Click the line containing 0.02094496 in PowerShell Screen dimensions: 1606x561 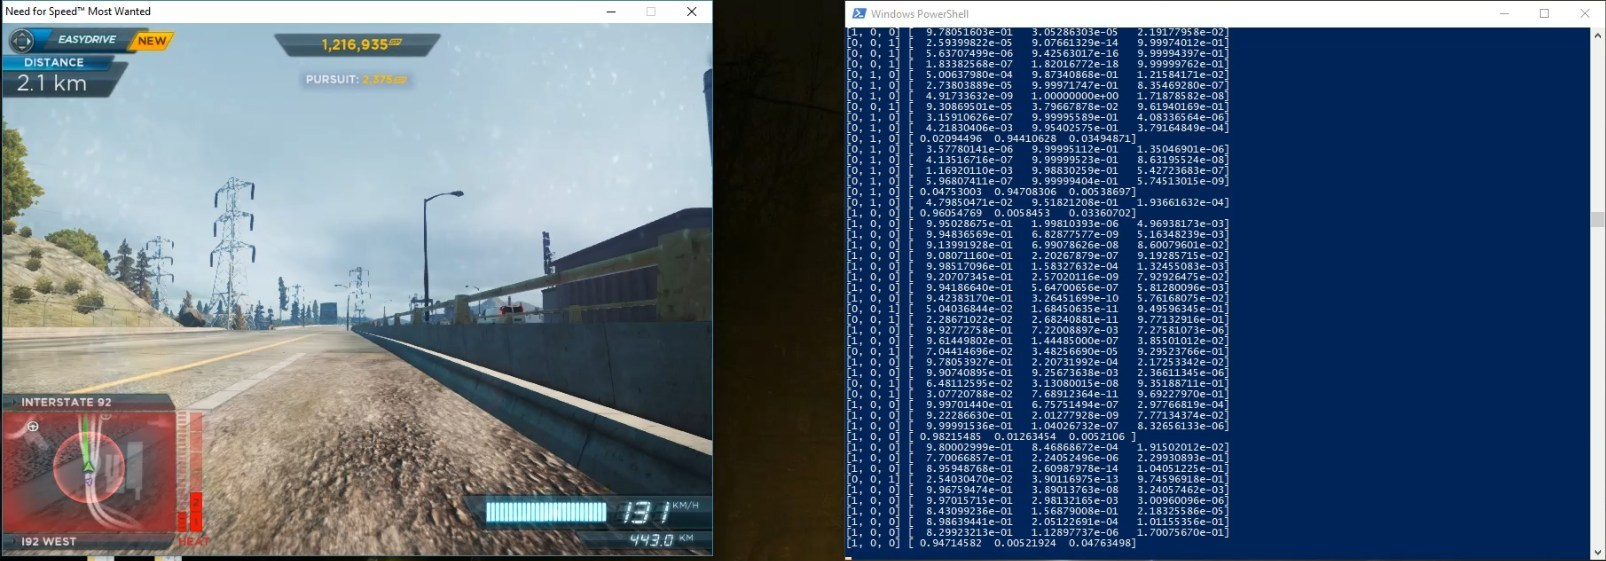pos(991,138)
